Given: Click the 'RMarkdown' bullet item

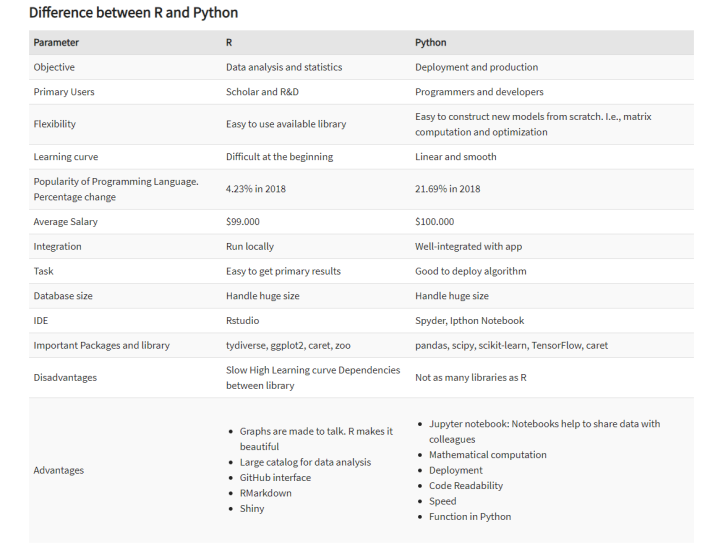Looking at the screenshot, I should click(266, 493).
